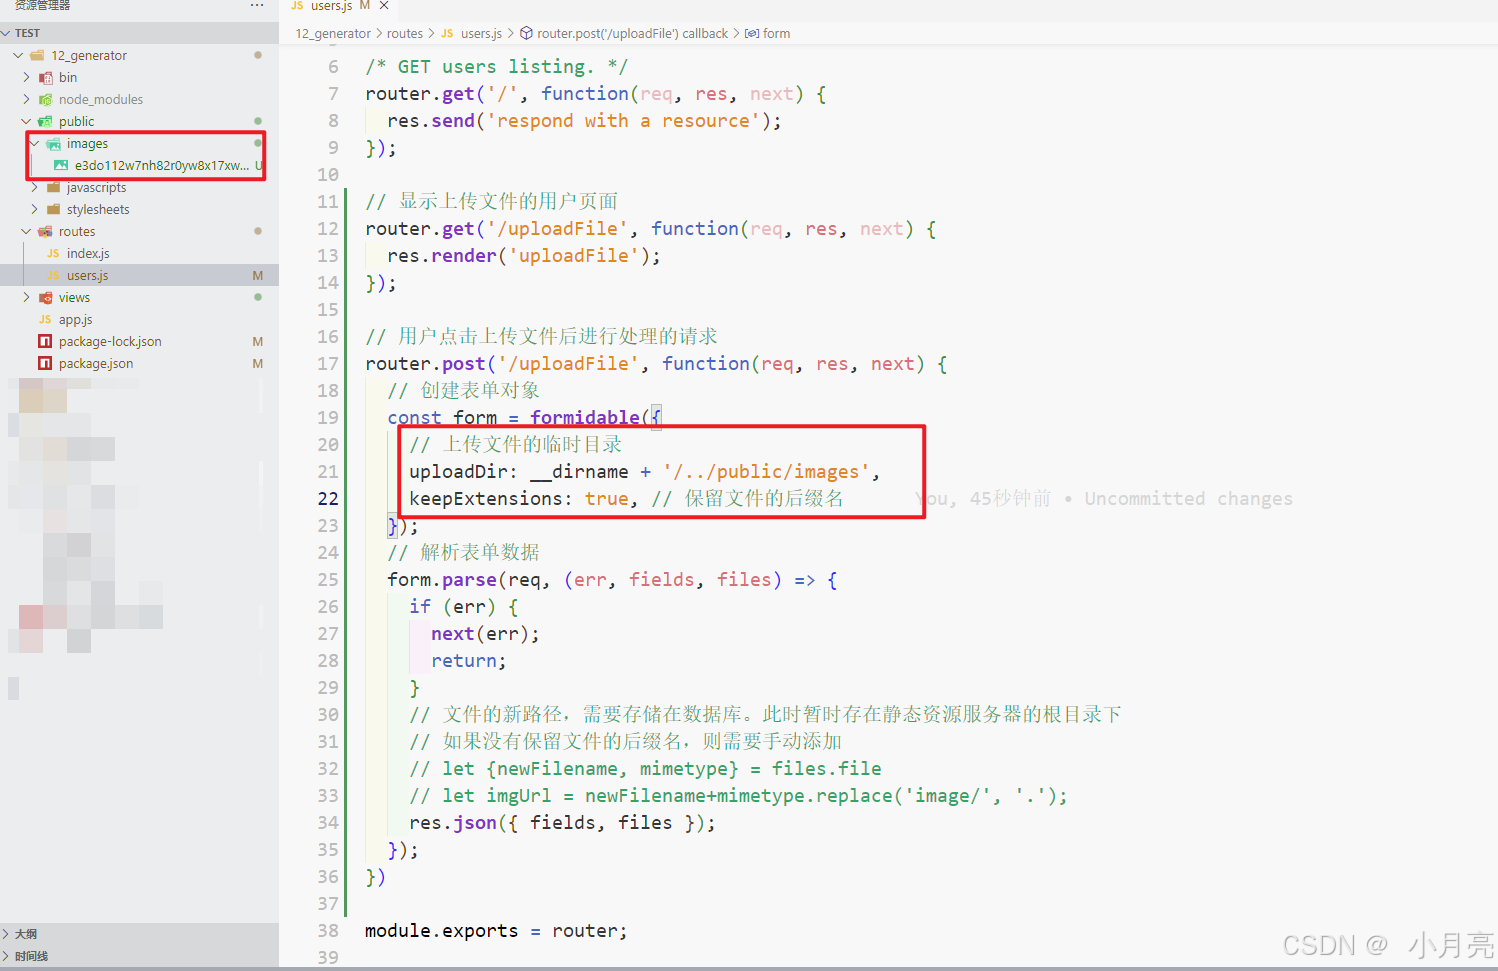Open the explorer more actions ellipsis menu
The width and height of the screenshot is (1498, 971).
[257, 5]
